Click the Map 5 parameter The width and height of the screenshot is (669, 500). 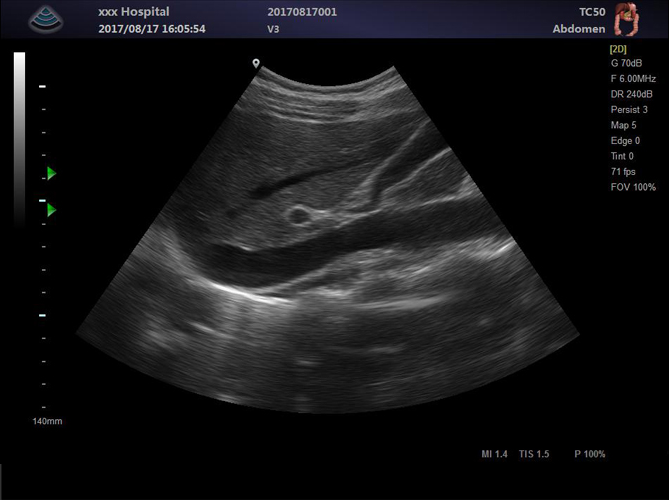(623, 125)
